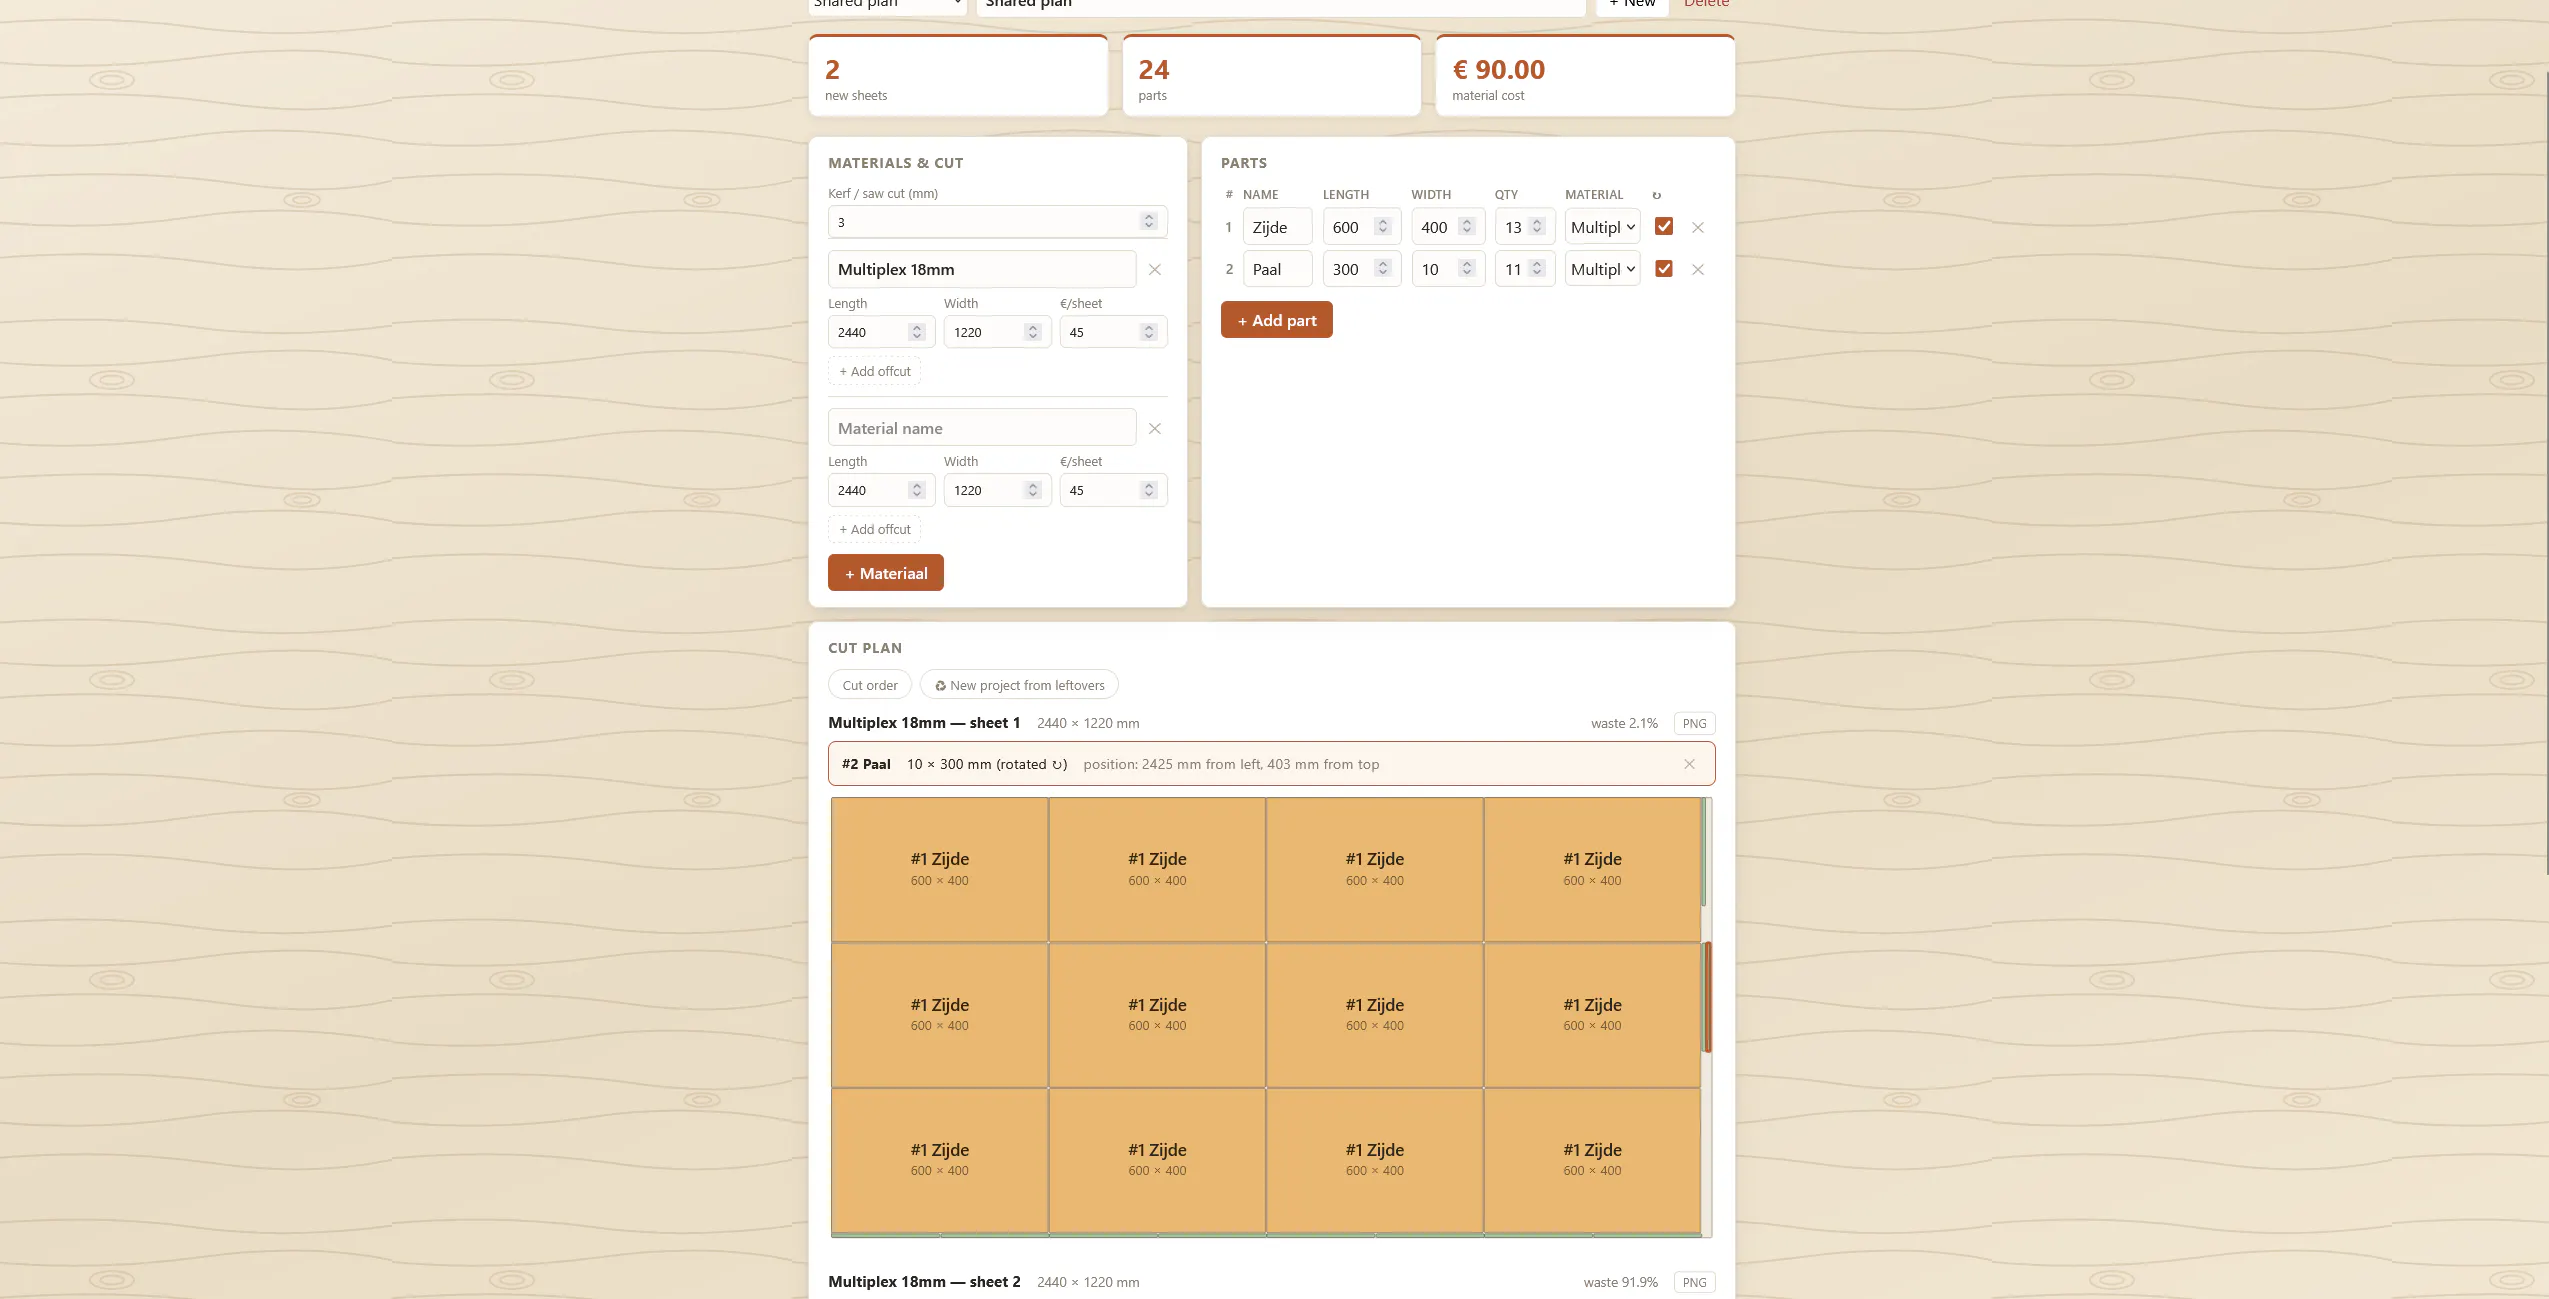Toggle rotation checkbox for Zijde
The height and width of the screenshot is (1299, 2549).
pos(1664,227)
